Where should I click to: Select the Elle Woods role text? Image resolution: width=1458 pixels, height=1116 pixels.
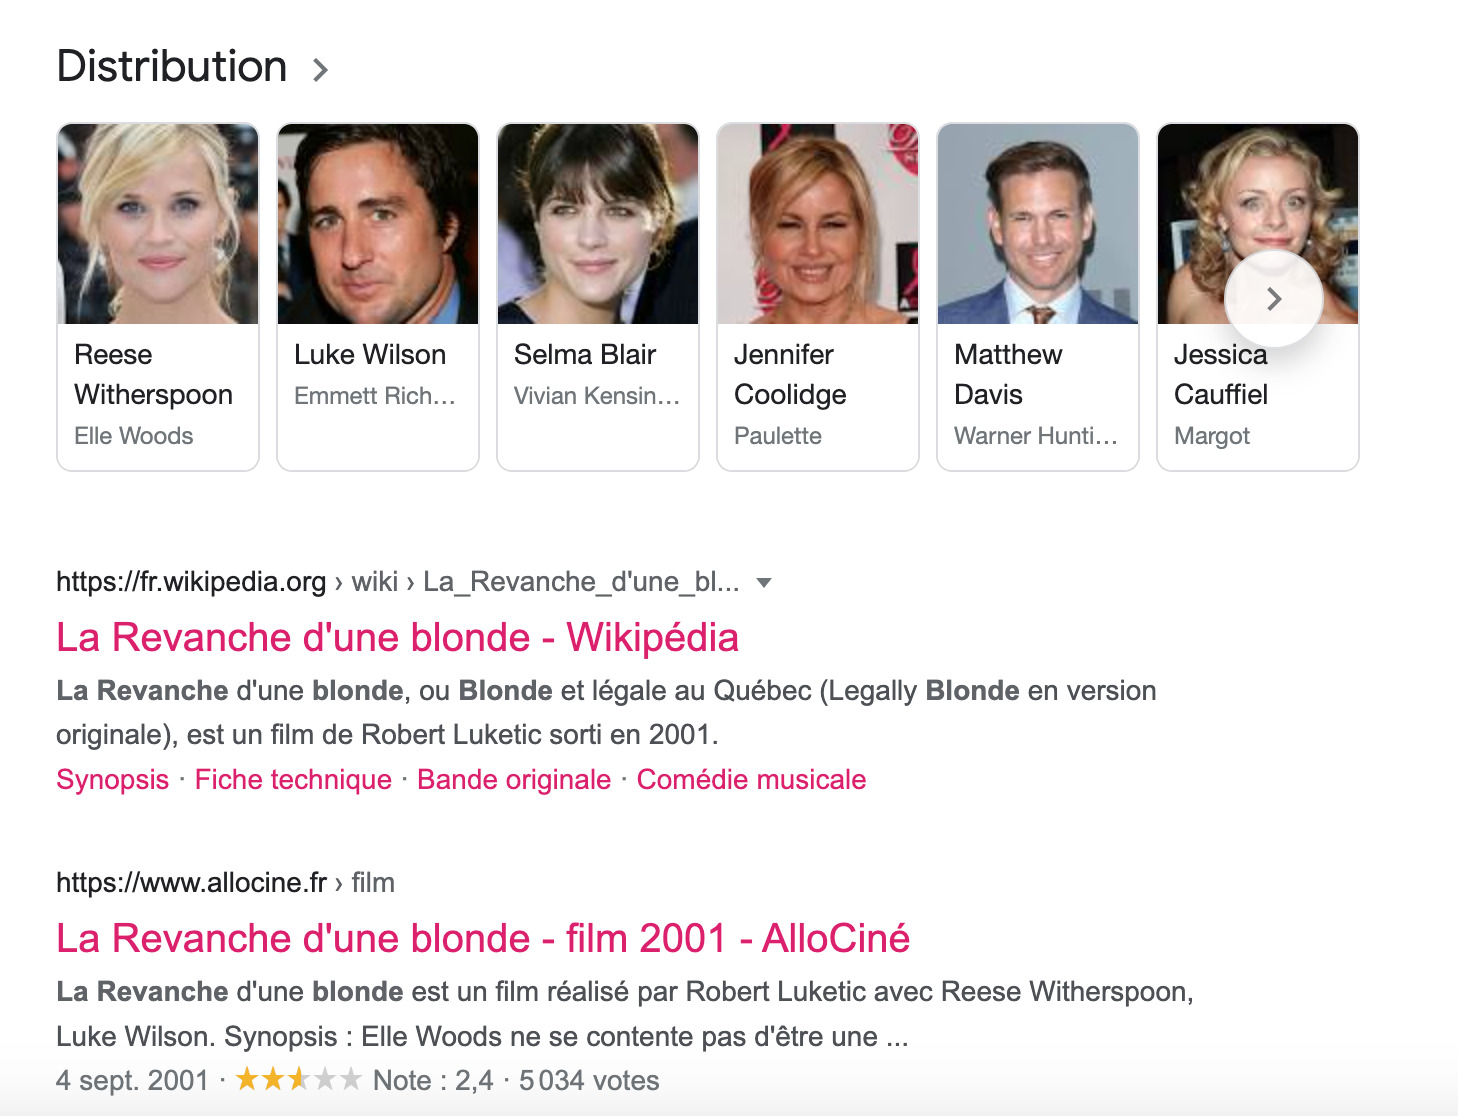coord(134,436)
